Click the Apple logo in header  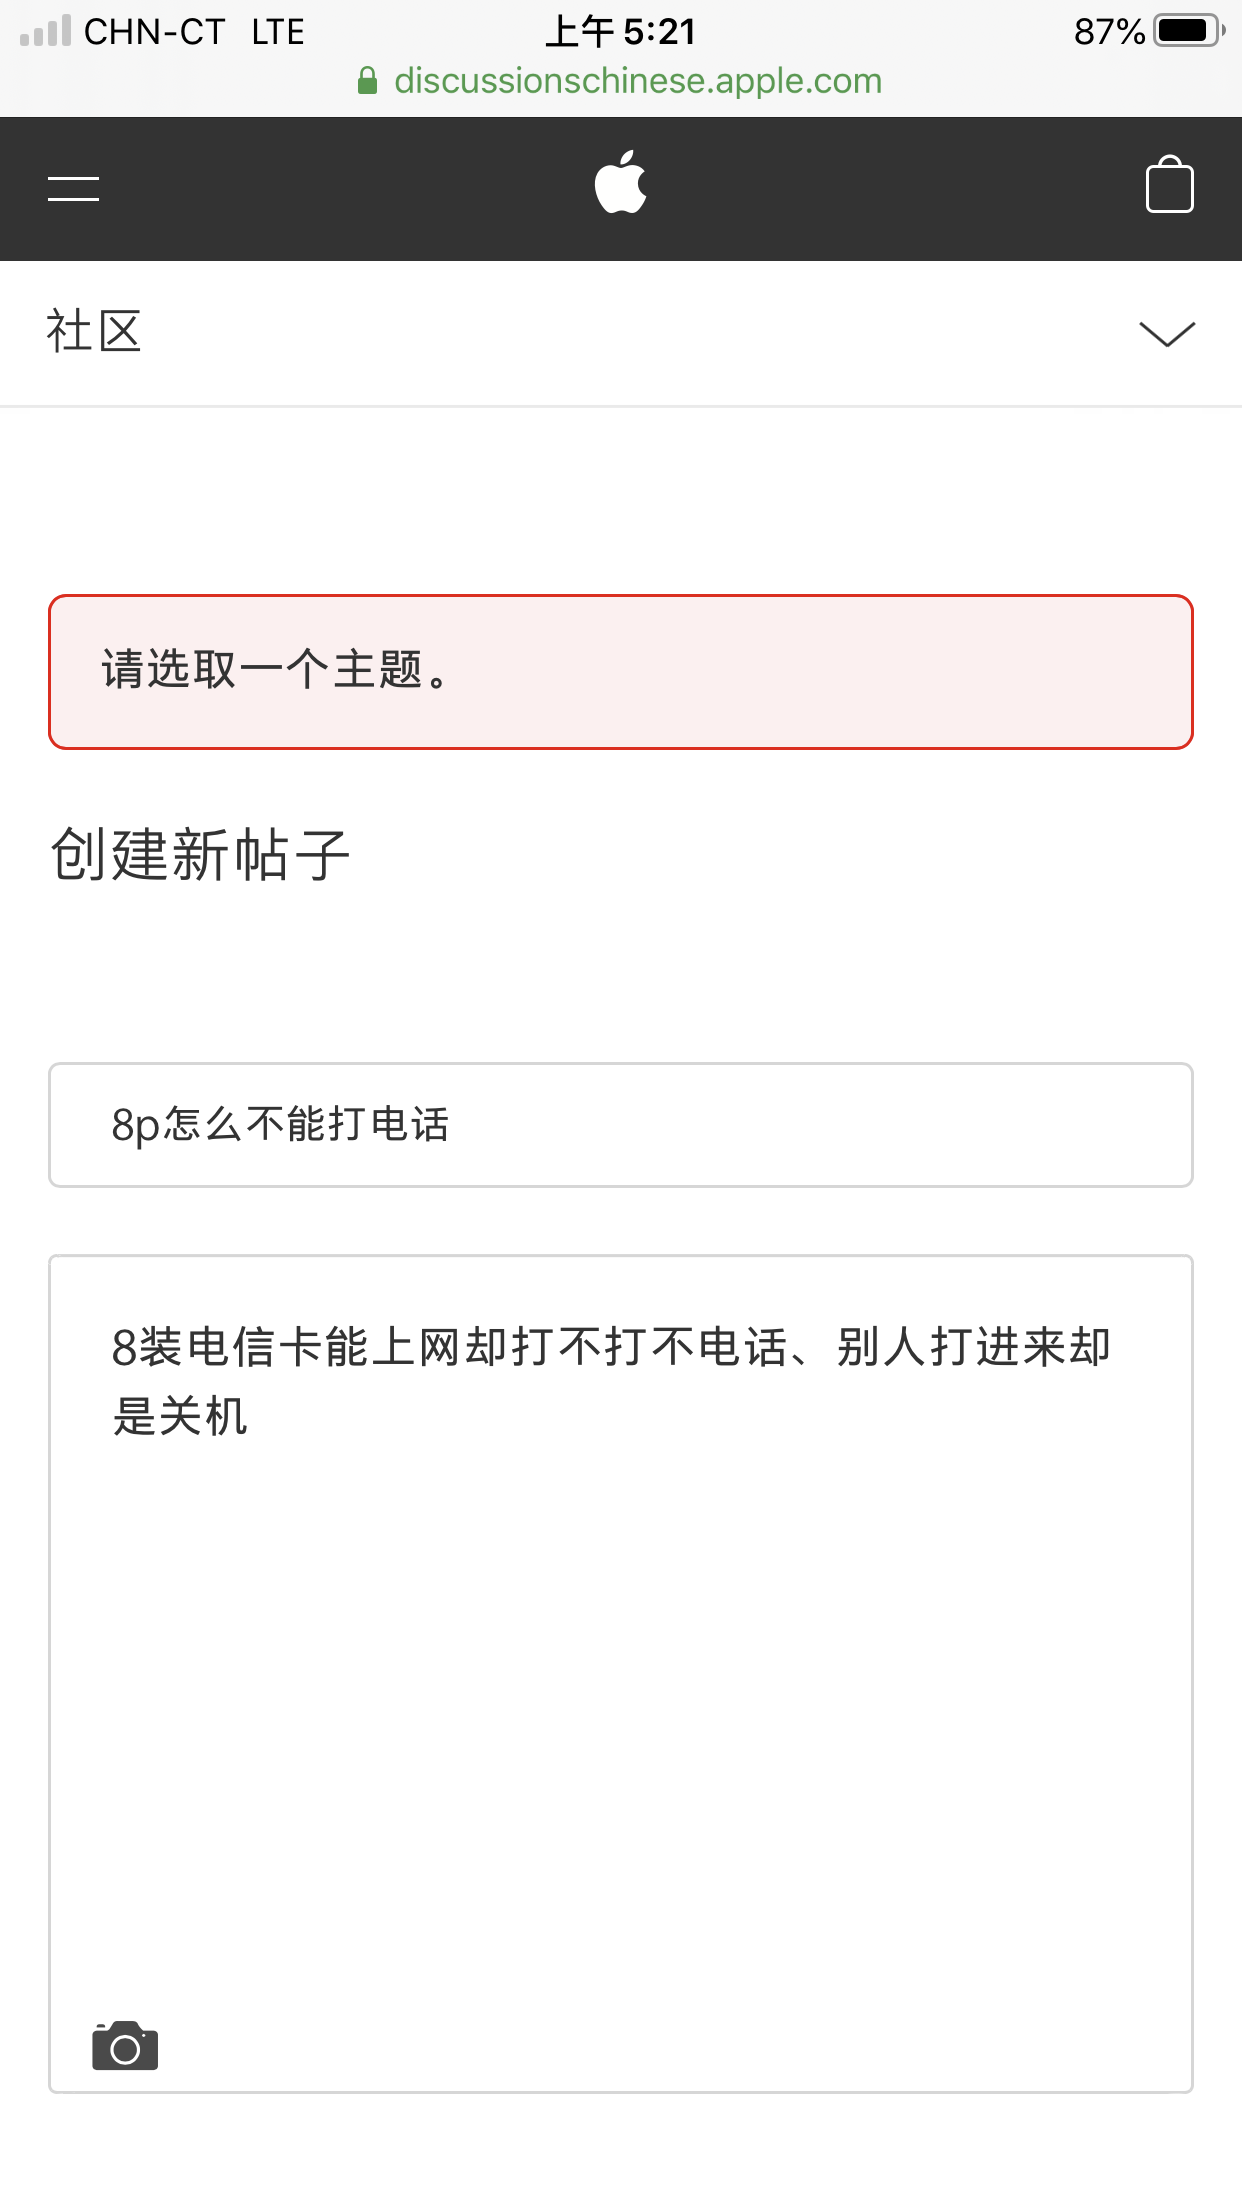[x=620, y=183]
